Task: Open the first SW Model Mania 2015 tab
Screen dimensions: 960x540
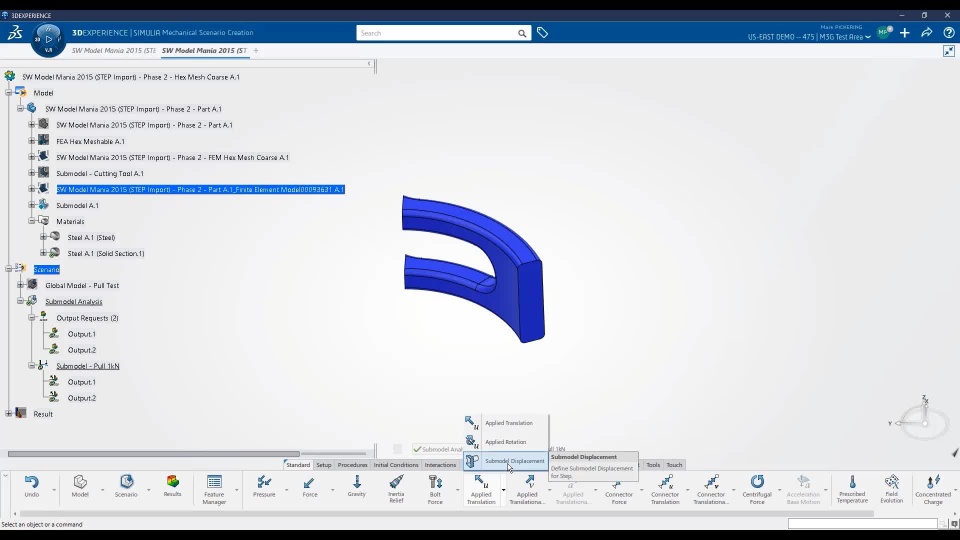Action: click(x=113, y=50)
